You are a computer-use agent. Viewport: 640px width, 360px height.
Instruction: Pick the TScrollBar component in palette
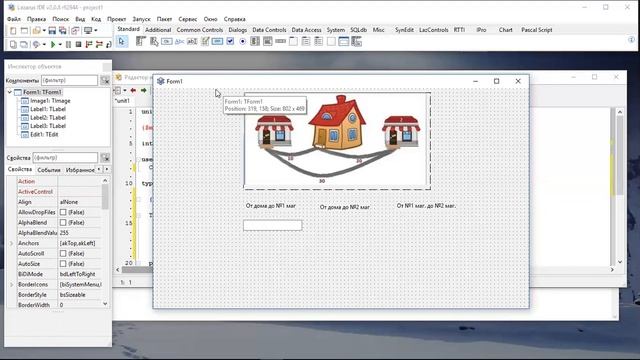[280, 41]
